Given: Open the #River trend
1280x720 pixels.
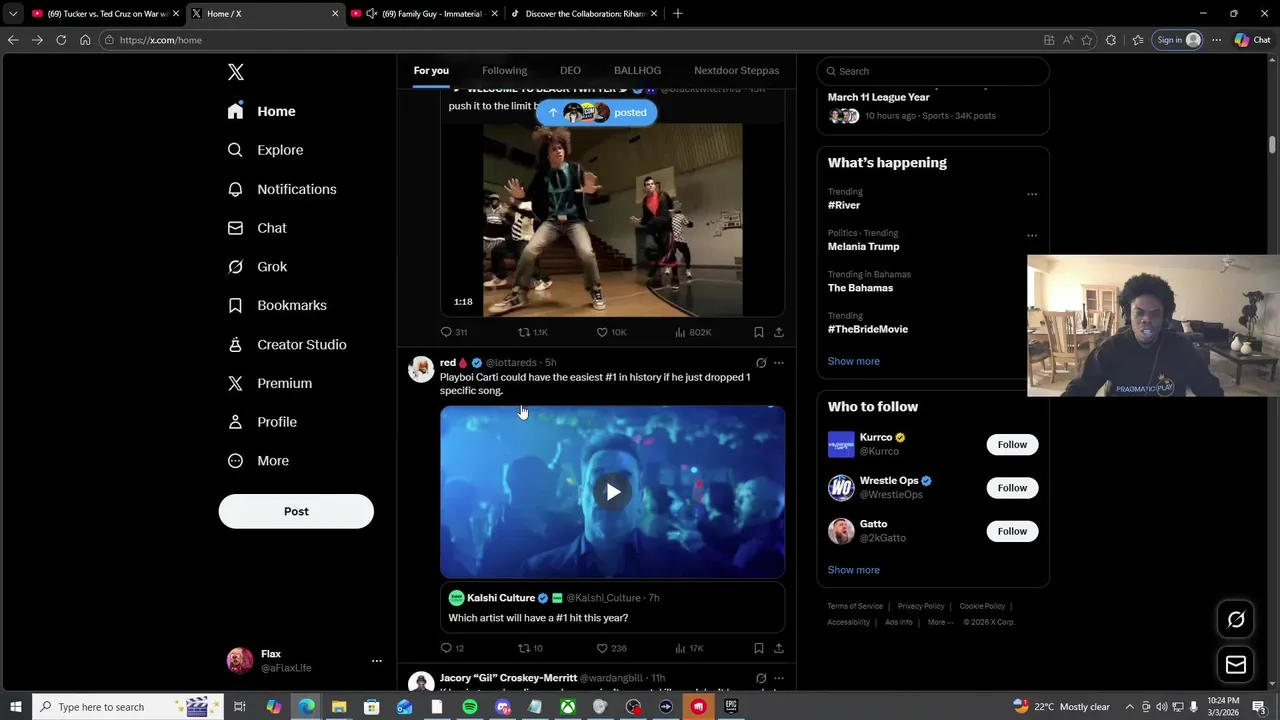Looking at the screenshot, I should (844, 205).
